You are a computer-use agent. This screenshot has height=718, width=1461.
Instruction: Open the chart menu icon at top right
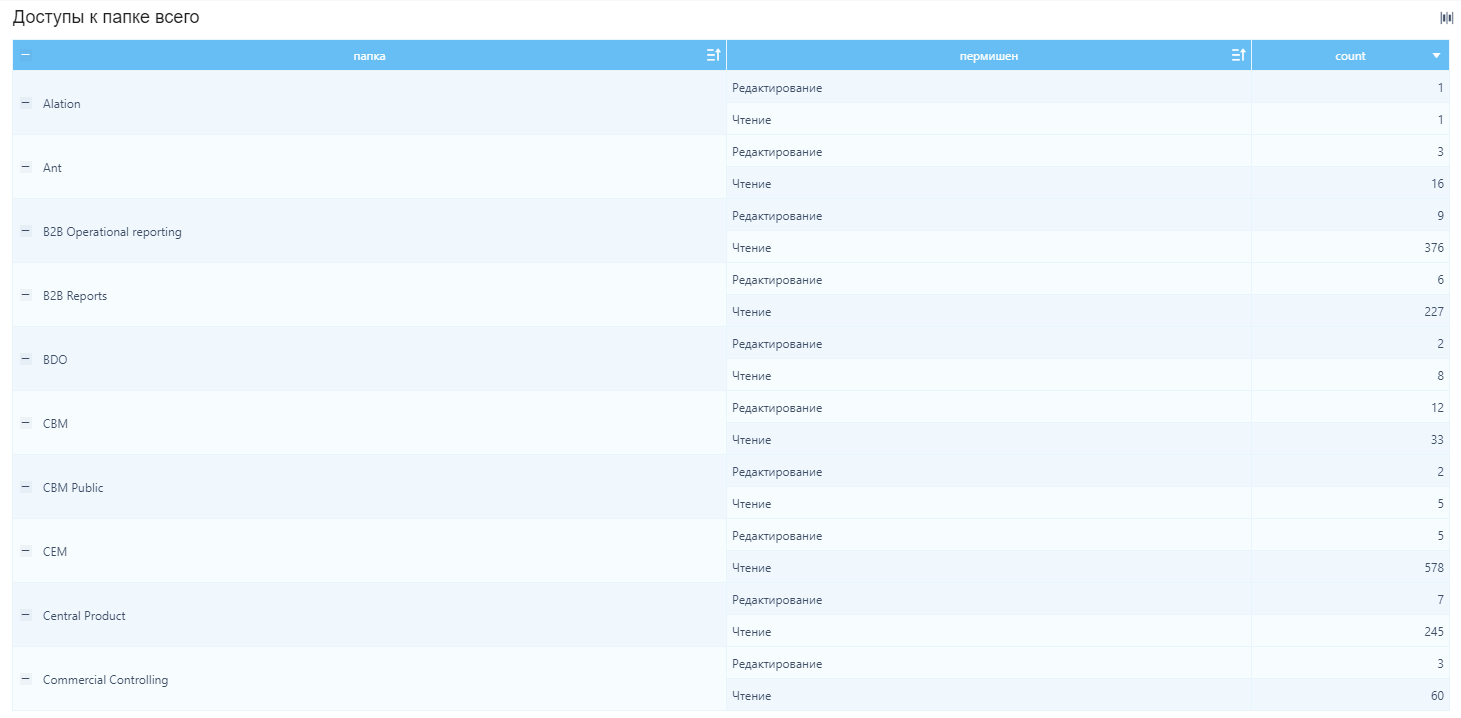click(1445, 17)
